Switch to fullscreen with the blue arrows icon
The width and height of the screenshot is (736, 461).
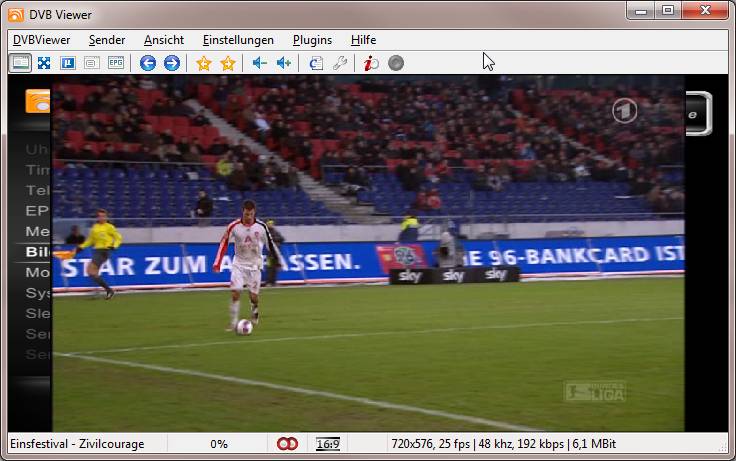[x=44, y=63]
